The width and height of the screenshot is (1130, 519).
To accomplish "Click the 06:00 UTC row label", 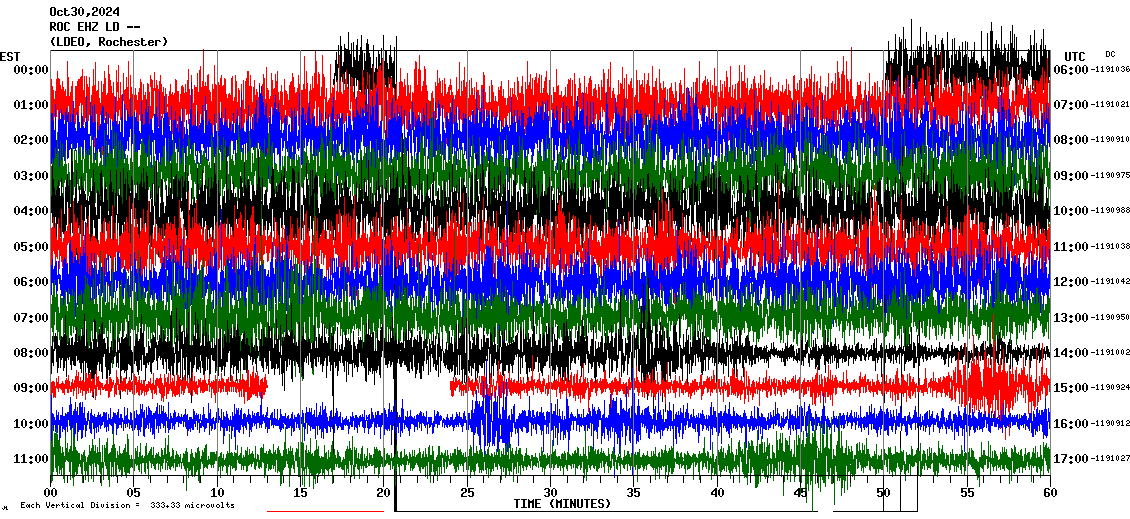I will pos(1071,70).
